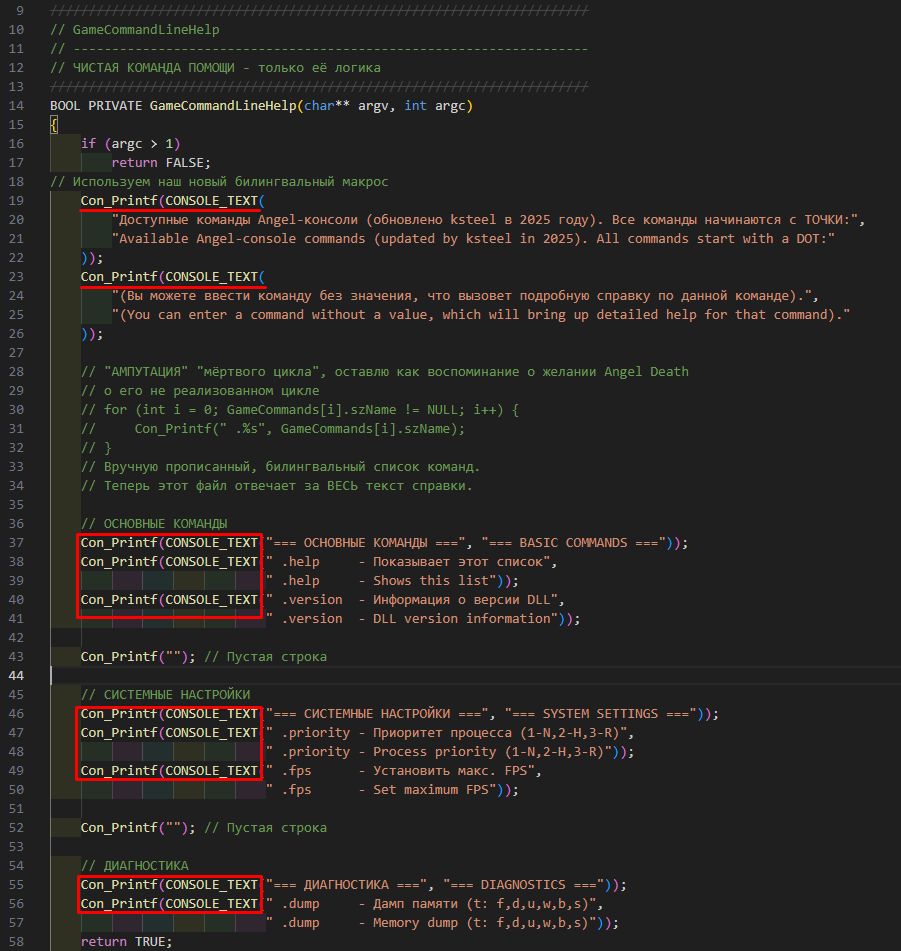Click line number 58 in the gutter
Screen dimensions: 901x951
click(16, 942)
